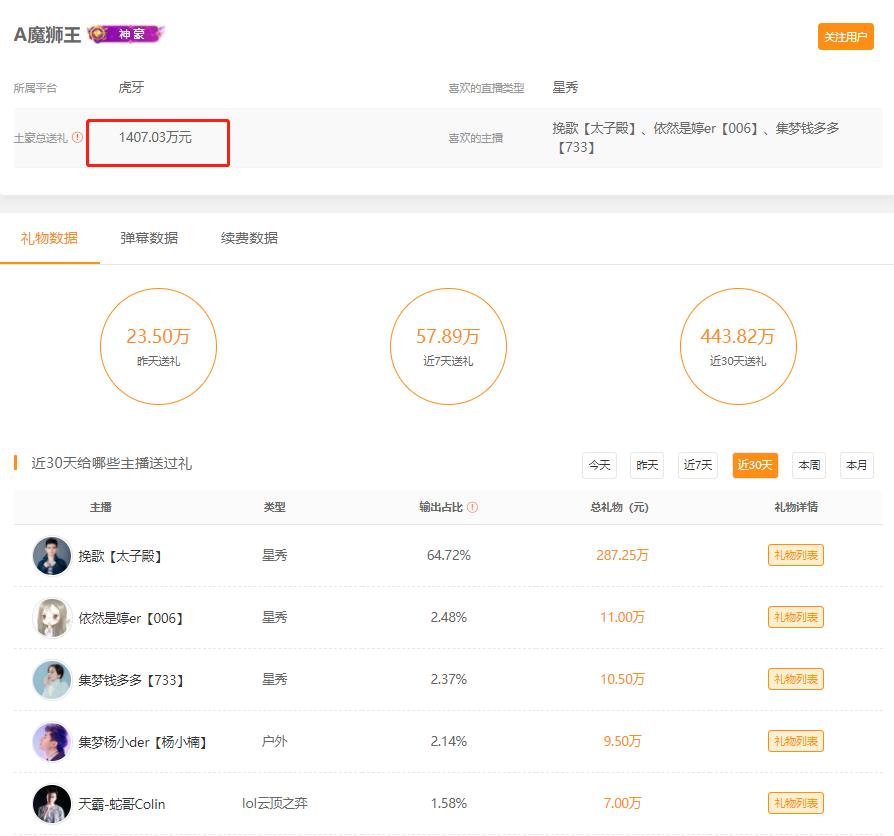The height and width of the screenshot is (836, 894).
Task: Switch to the 弹幕数据 tab
Action: [x=149, y=238]
